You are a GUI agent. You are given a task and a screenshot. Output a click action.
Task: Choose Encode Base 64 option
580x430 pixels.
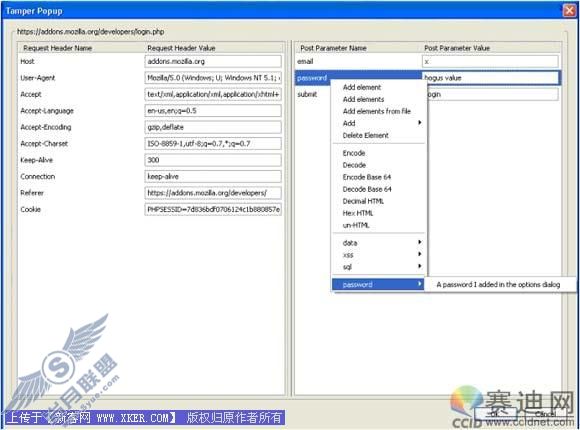[x=367, y=177]
